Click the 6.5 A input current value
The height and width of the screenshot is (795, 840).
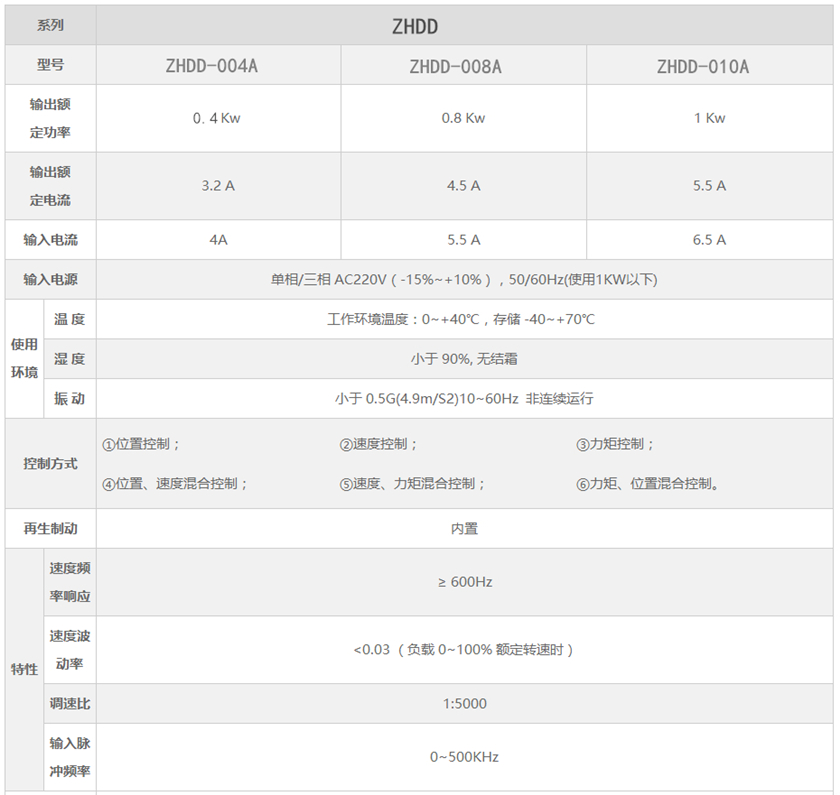click(x=709, y=240)
